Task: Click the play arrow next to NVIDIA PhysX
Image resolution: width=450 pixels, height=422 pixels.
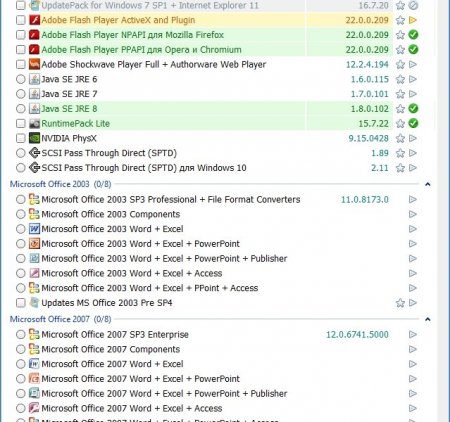Action: 413,138
